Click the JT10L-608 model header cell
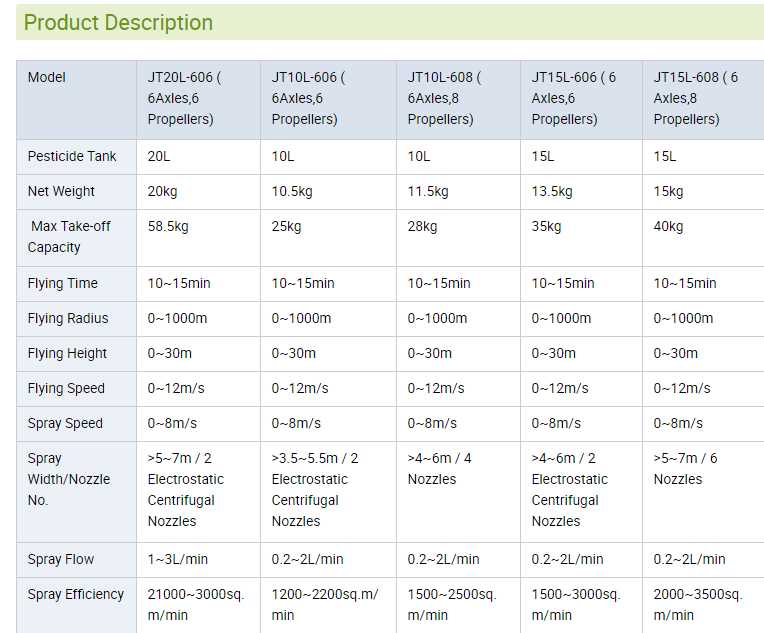Viewport: 764px width, 633px height. click(x=445, y=98)
